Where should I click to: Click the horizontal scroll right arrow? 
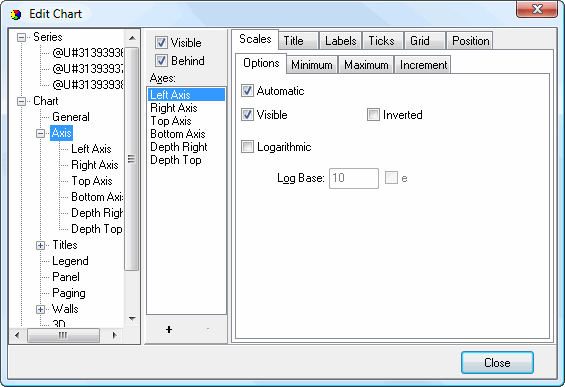114,335
